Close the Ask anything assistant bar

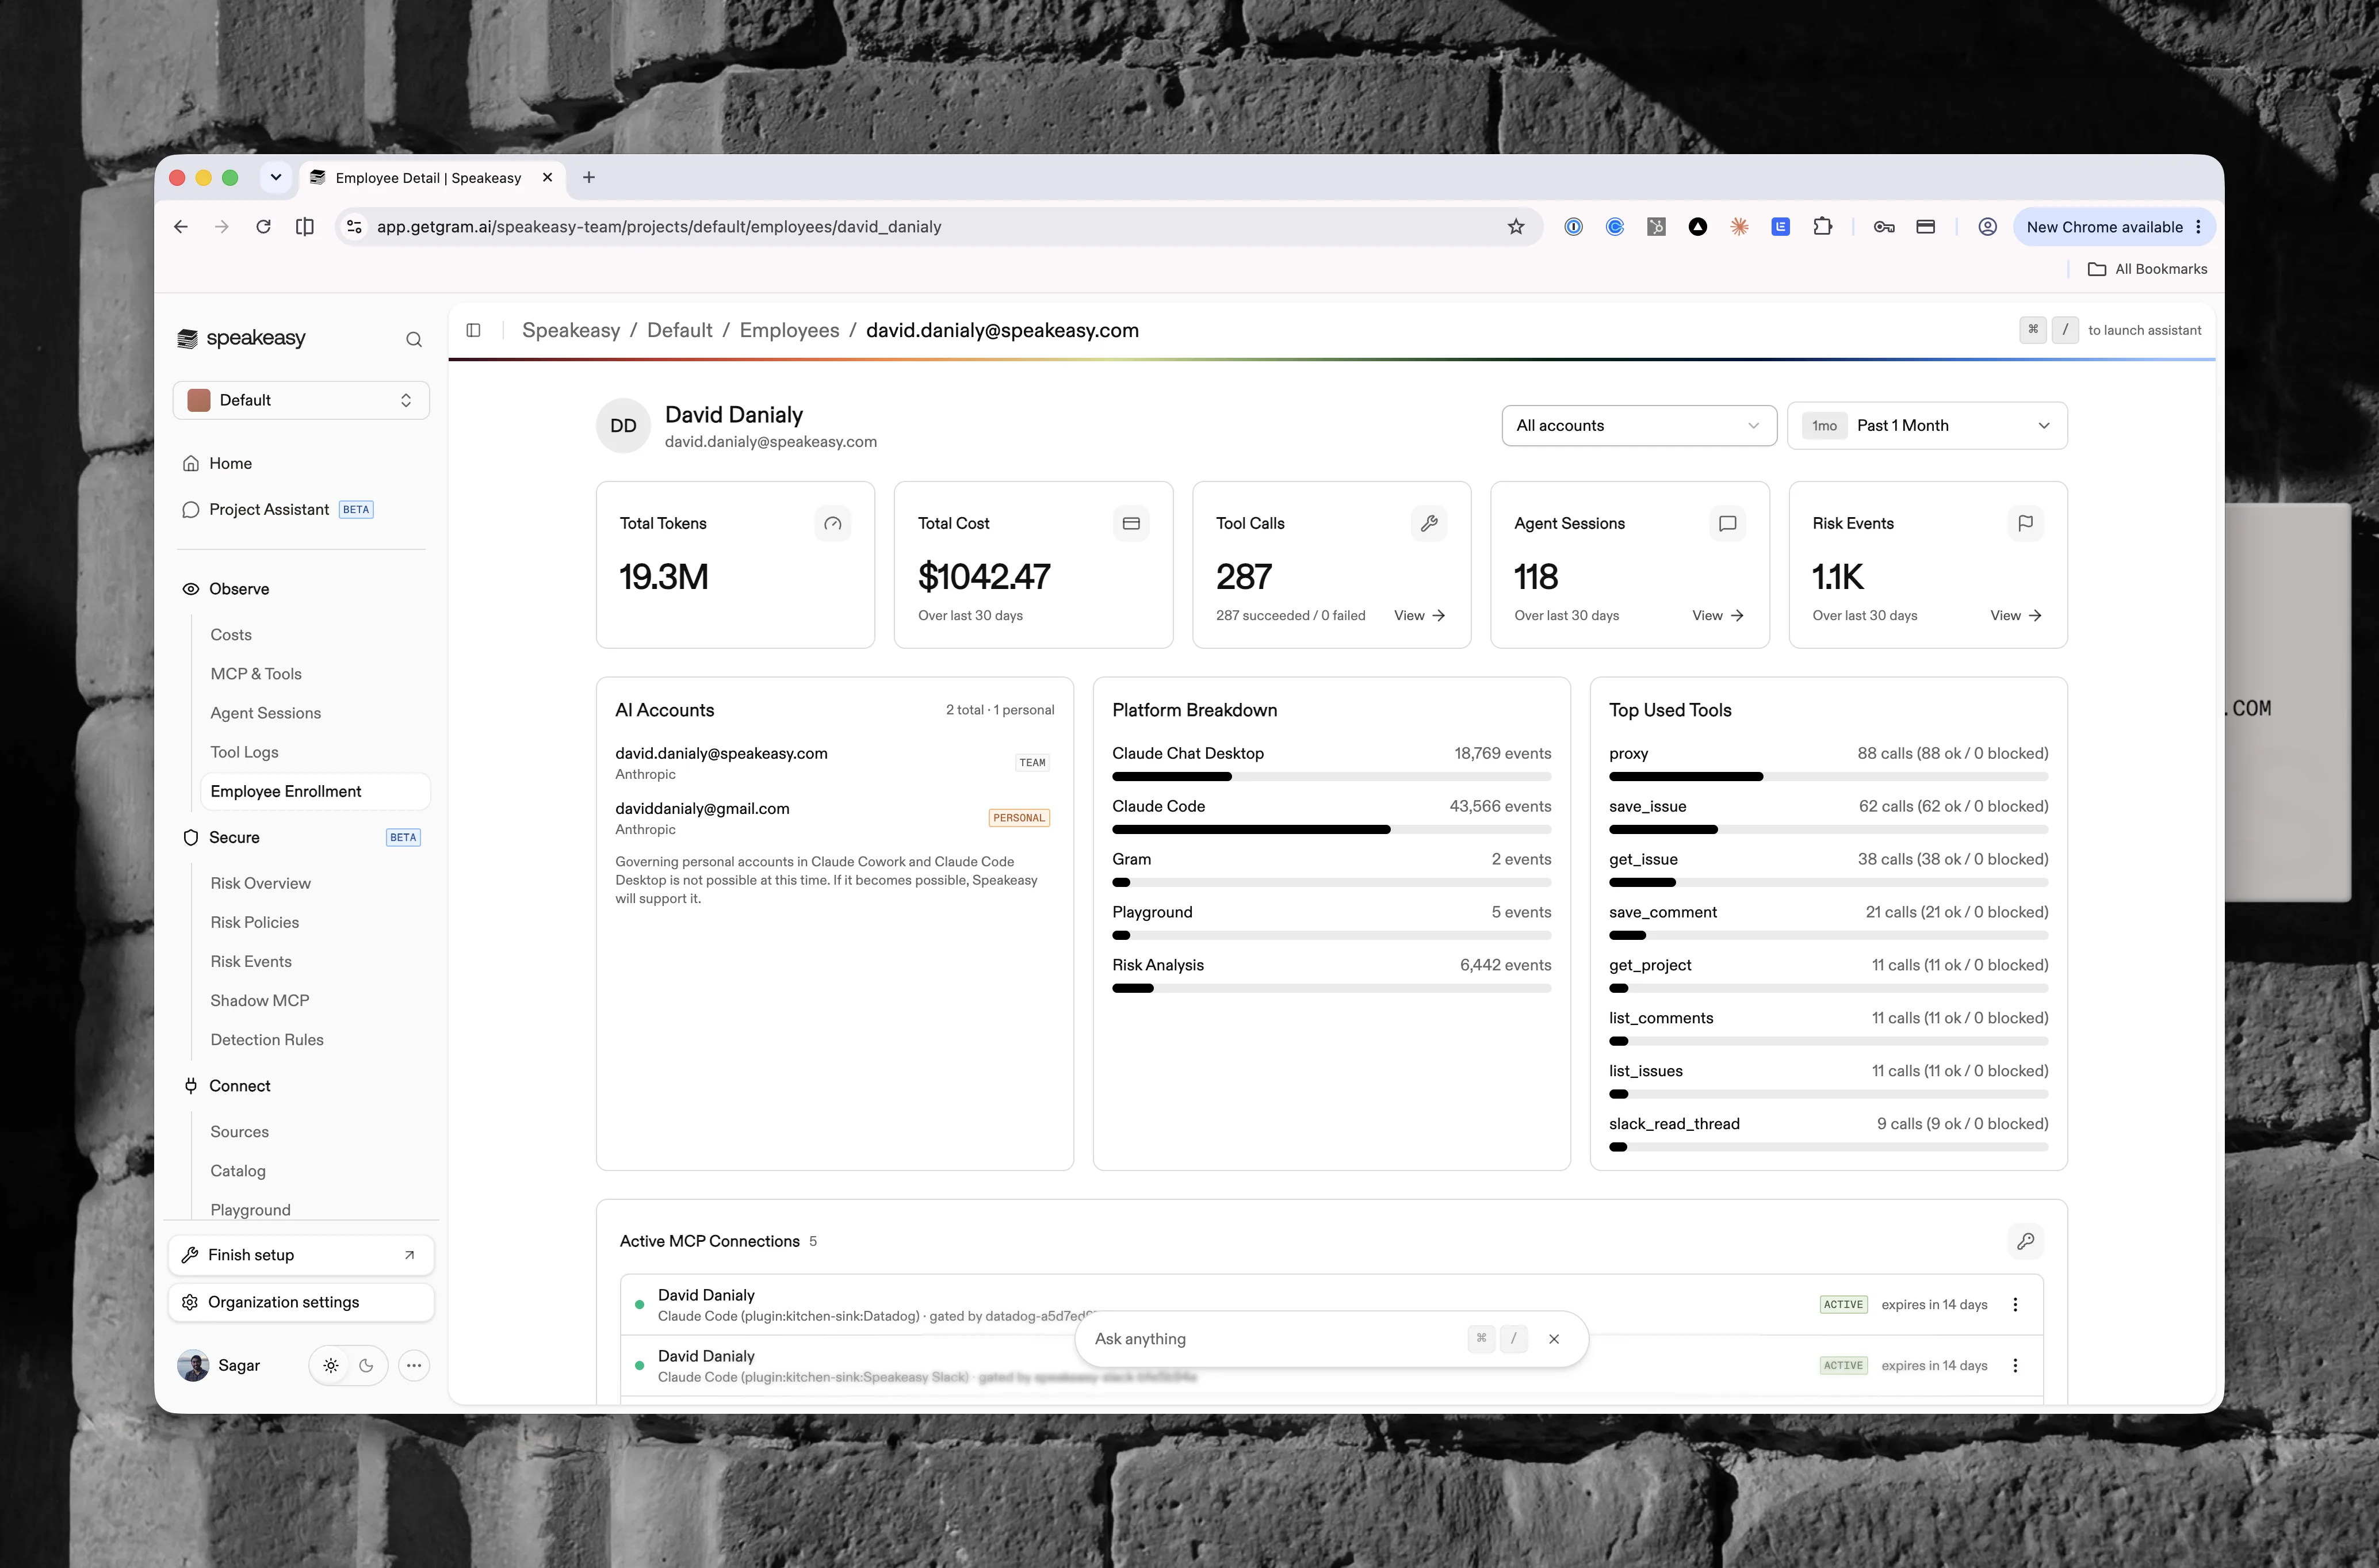[x=1554, y=1339]
